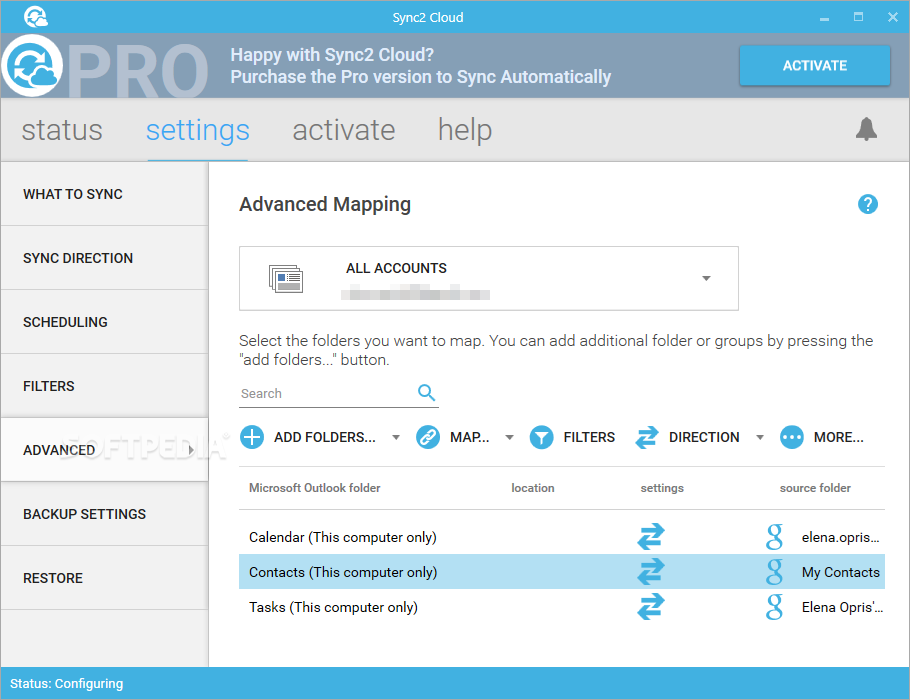Click the location column header

[533, 488]
